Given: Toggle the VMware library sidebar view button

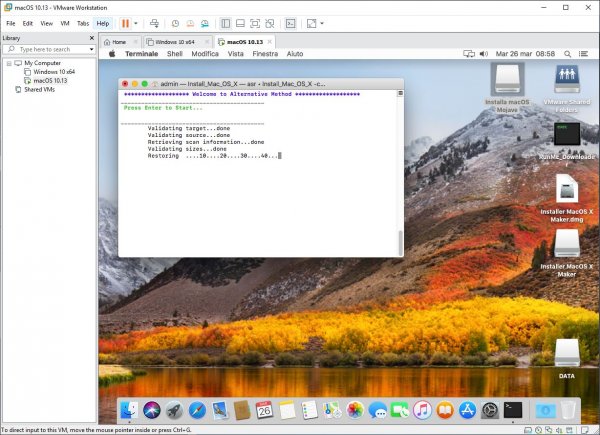Looking at the screenshot, I should tap(225, 23).
